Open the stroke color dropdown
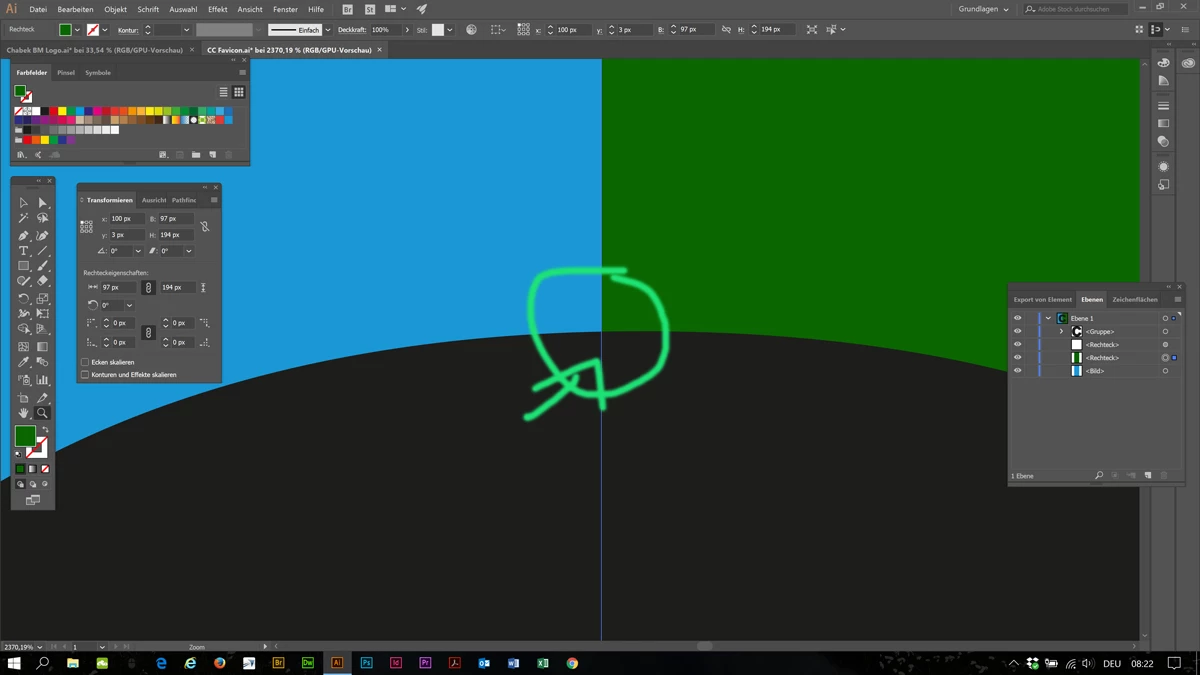This screenshot has height=675, width=1200. [x=105, y=30]
